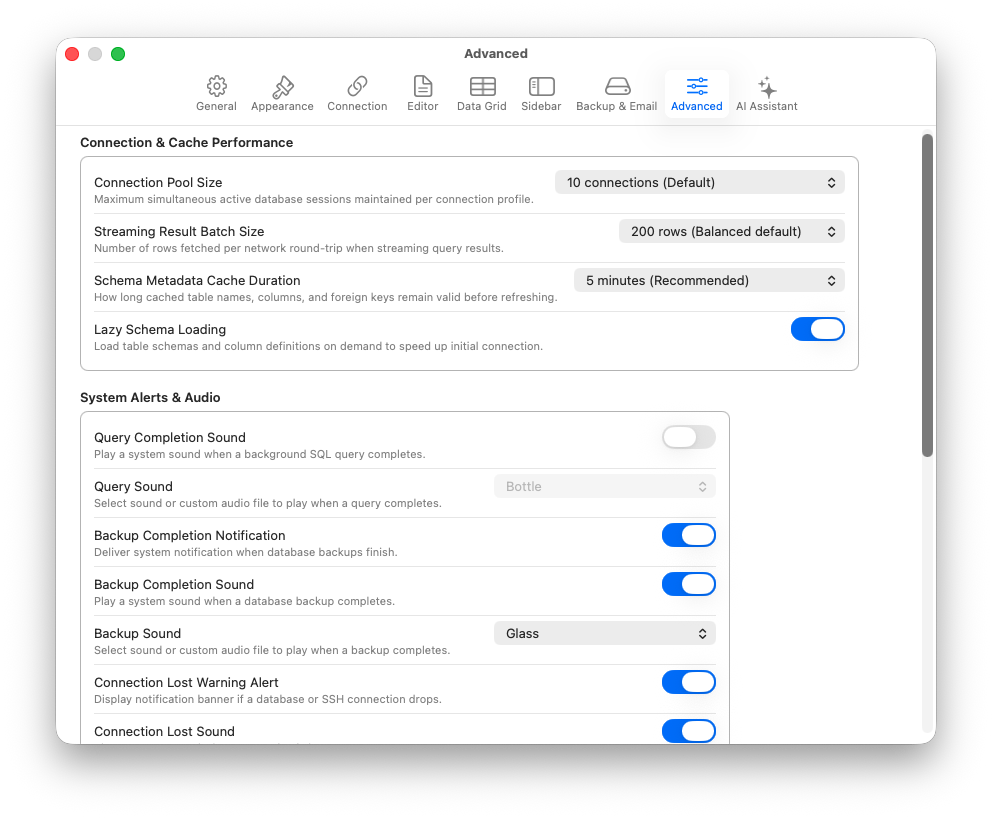Minimize the window with the gray button
The height and width of the screenshot is (818, 992).
click(x=95, y=54)
